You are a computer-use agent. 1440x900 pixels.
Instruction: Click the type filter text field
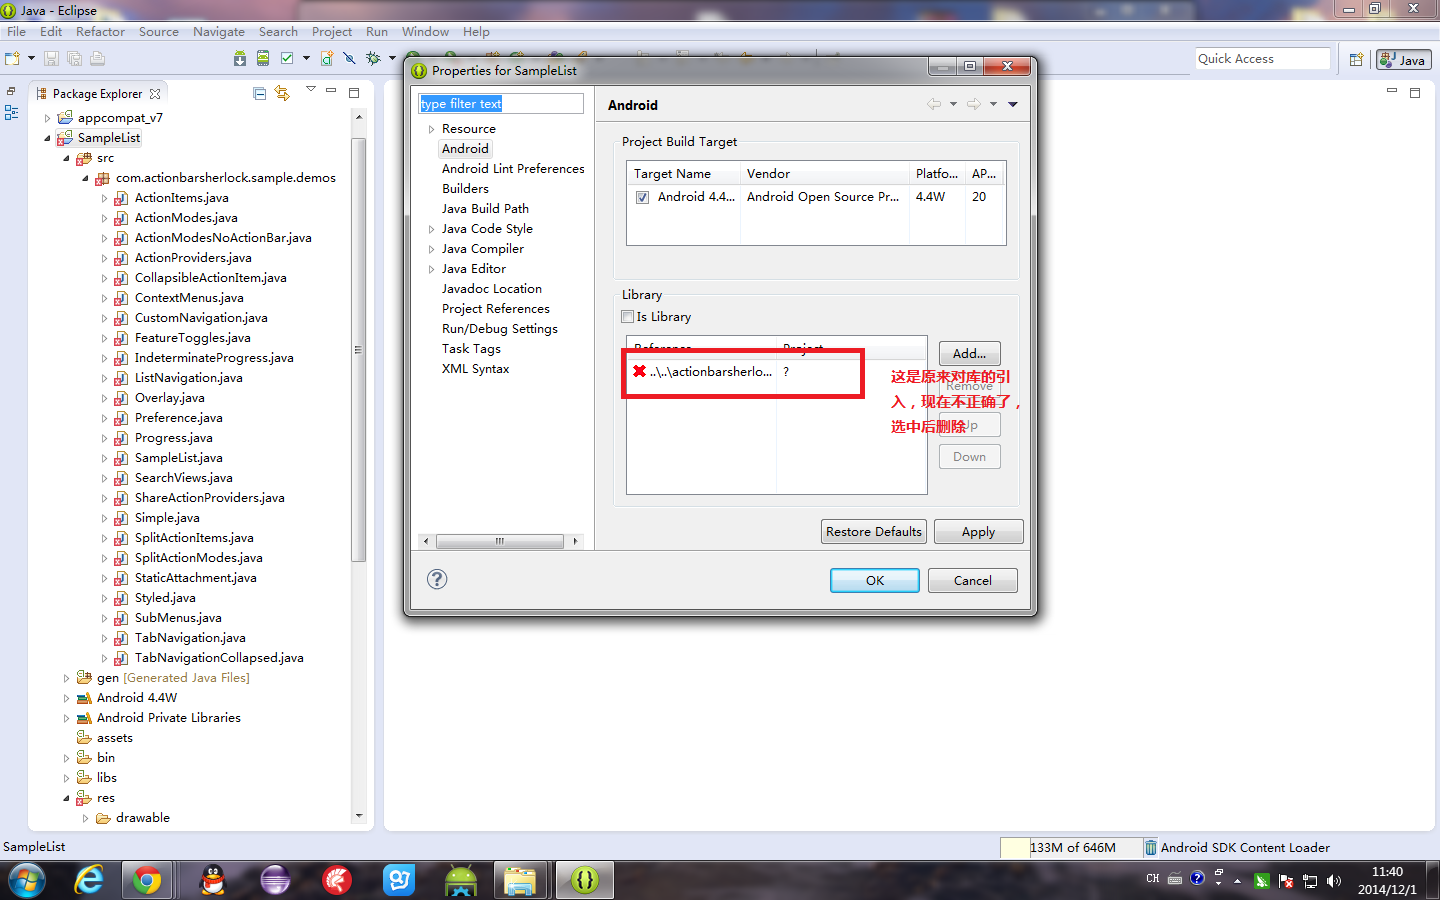500,104
